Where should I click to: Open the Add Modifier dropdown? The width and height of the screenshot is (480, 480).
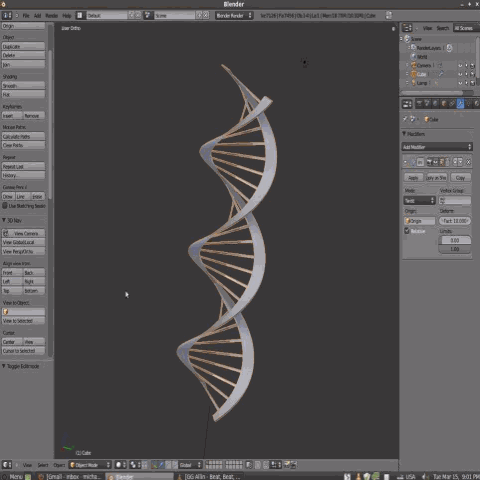(x=437, y=147)
